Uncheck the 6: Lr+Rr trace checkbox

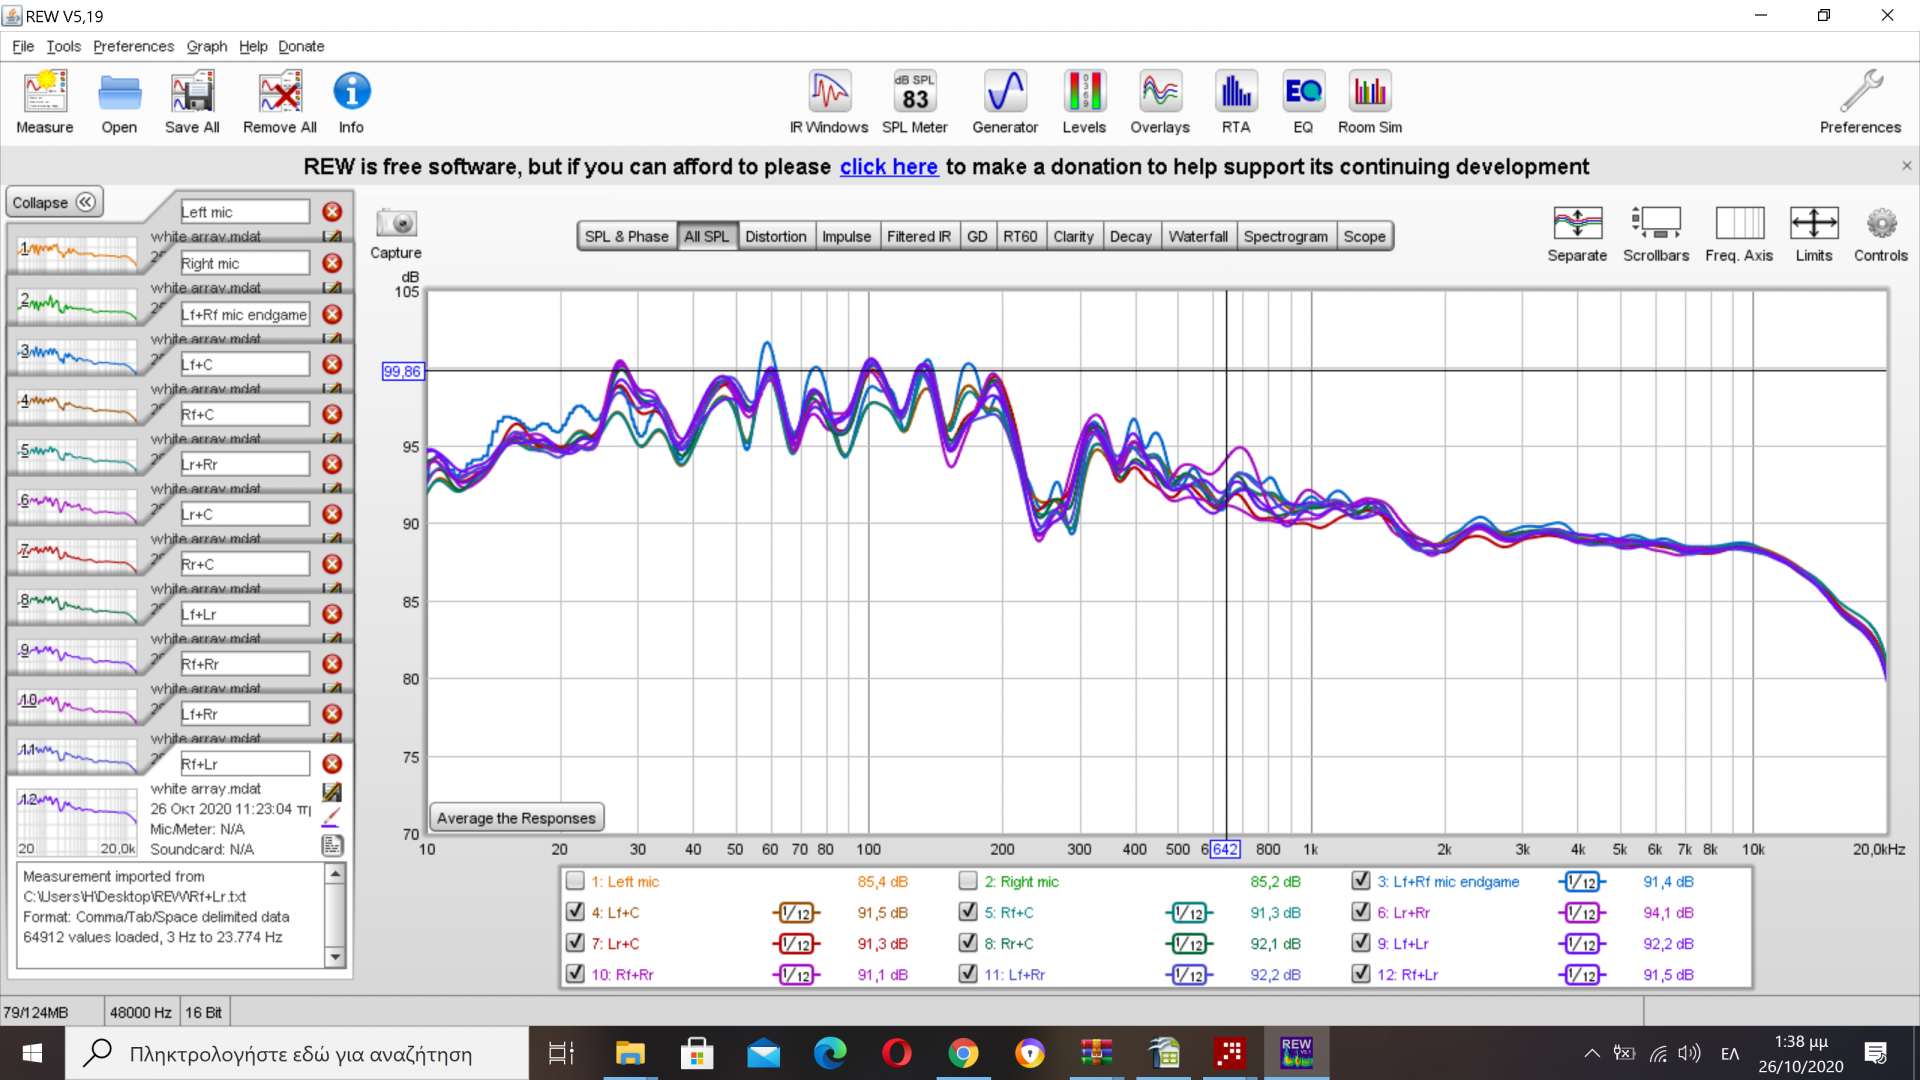(1361, 912)
